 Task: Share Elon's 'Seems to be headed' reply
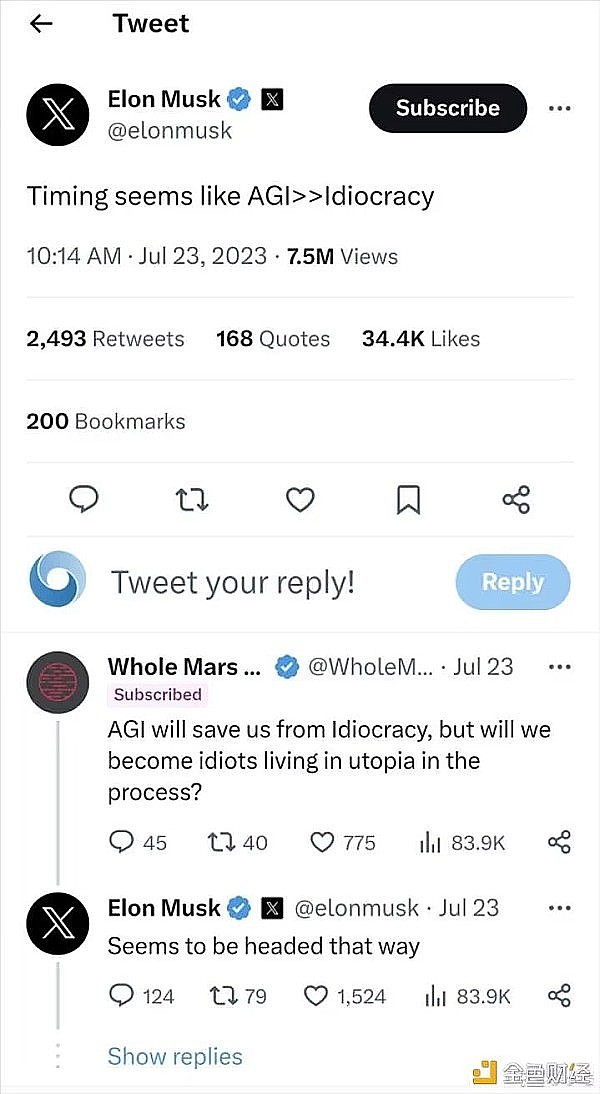tap(560, 995)
